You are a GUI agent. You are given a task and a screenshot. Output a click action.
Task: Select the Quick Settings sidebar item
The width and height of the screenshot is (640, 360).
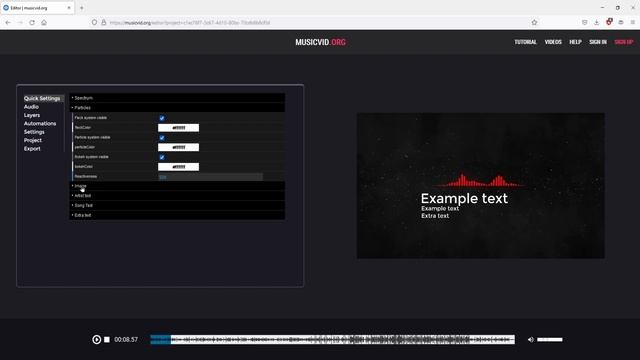coord(42,98)
